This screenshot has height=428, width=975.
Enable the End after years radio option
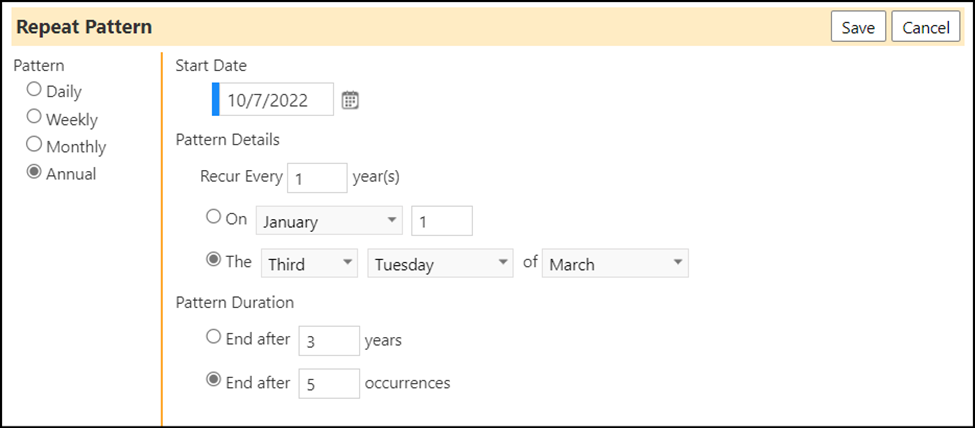(x=213, y=337)
